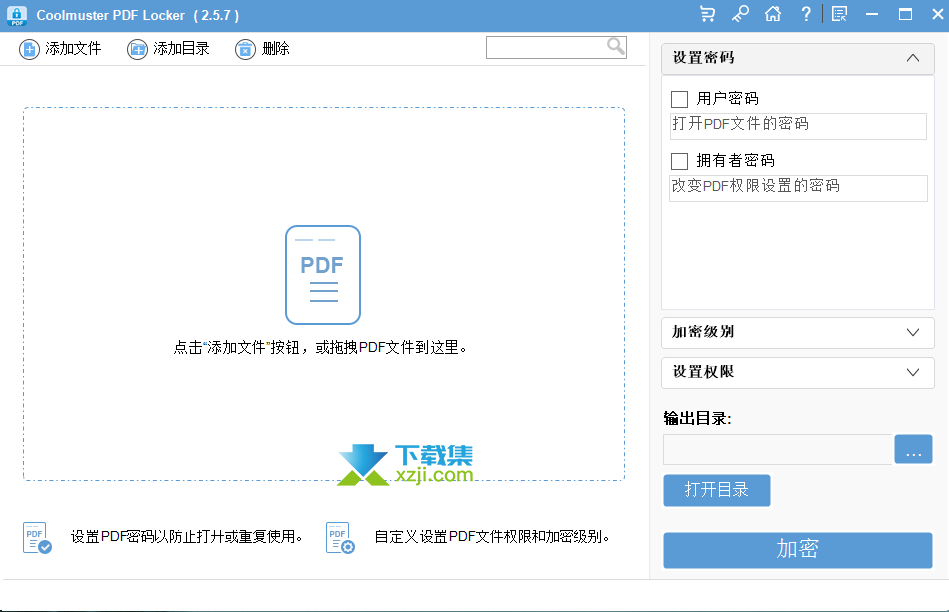The image size is (949, 612).
Task: Click the shopping cart purchase icon
Action: point(707,14)
